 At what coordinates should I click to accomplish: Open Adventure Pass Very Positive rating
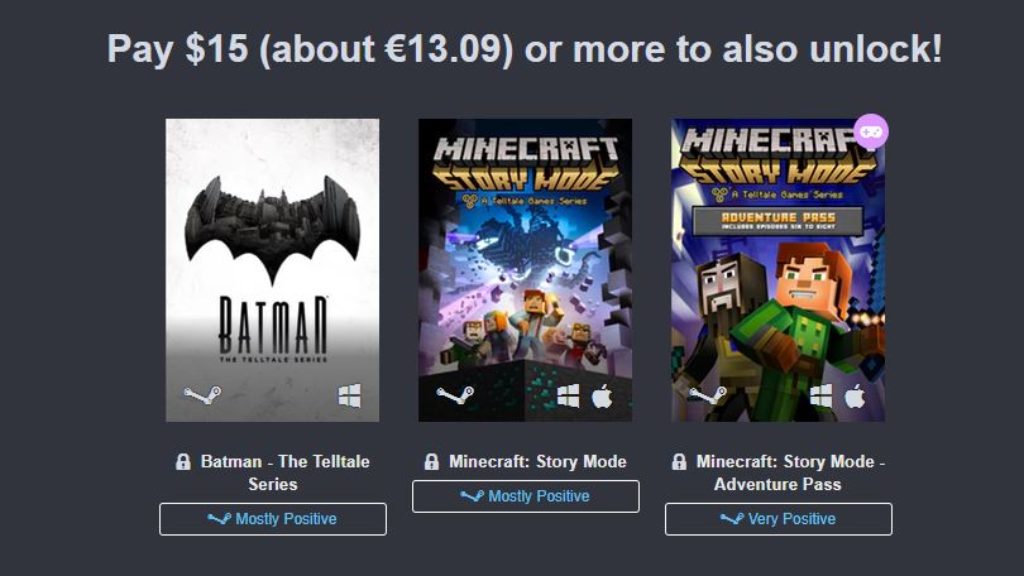click(778, 519)
